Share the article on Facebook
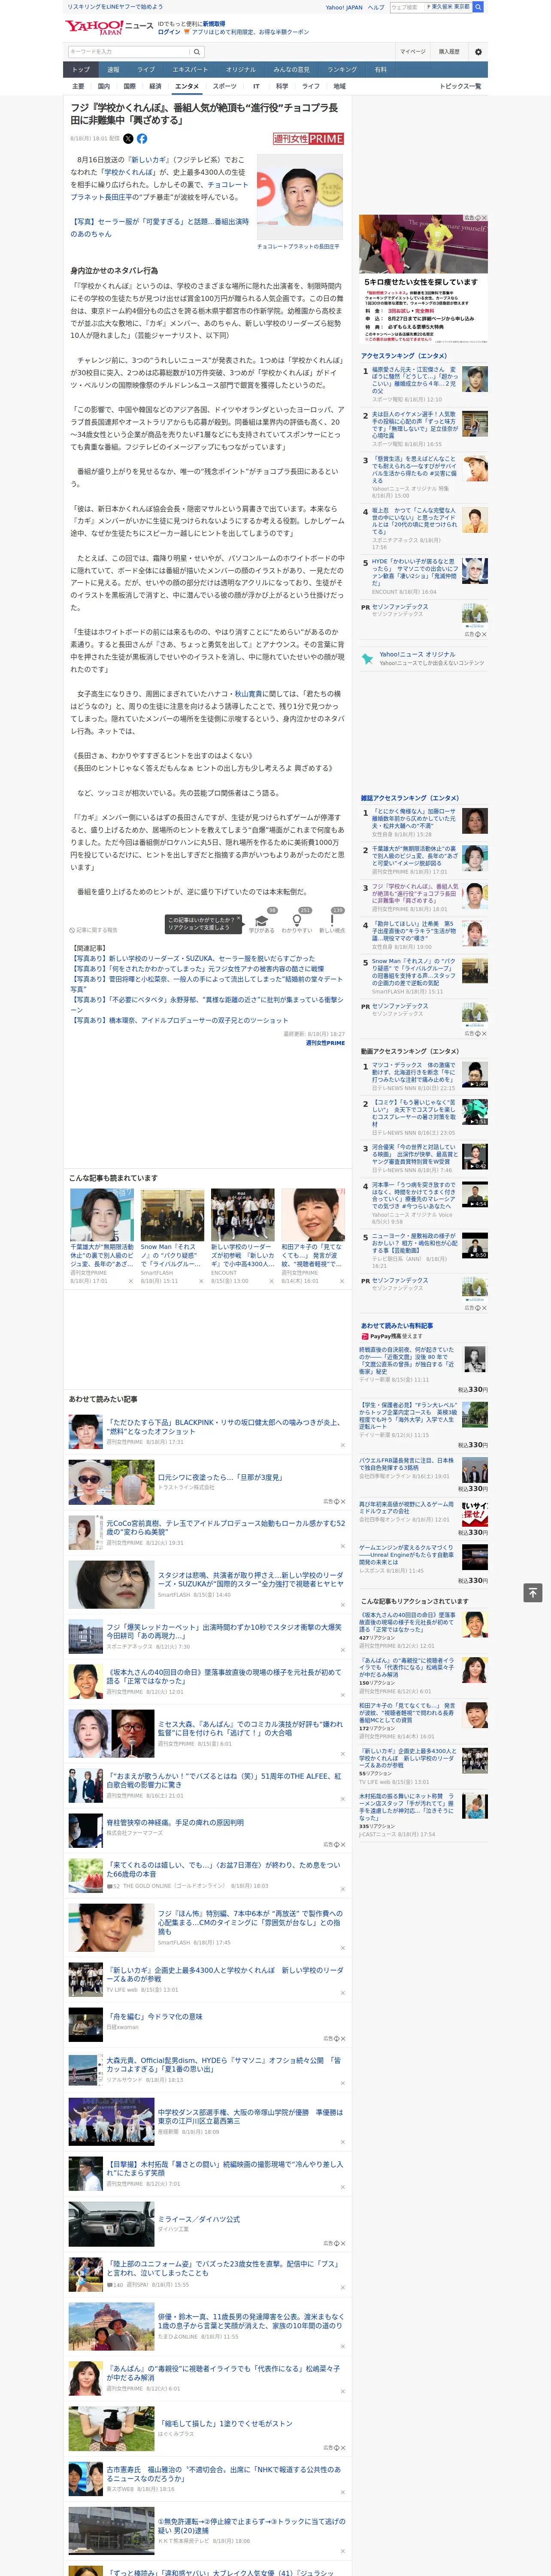 (x=142, y=139)
